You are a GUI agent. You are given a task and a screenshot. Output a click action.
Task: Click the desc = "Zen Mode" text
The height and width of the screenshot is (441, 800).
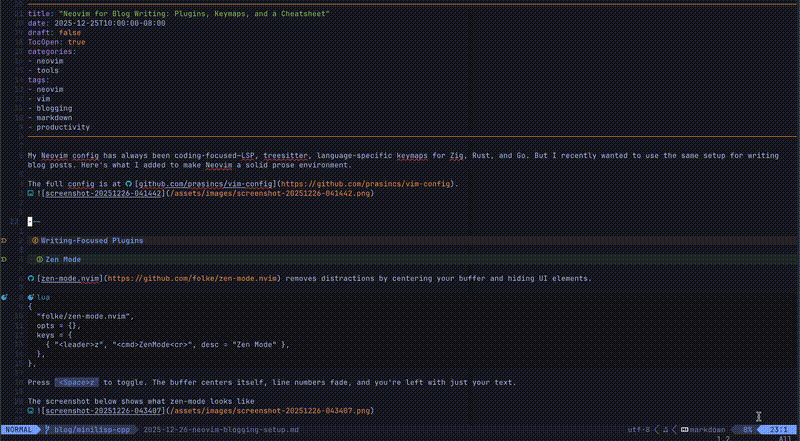click(x=239, y=345)
